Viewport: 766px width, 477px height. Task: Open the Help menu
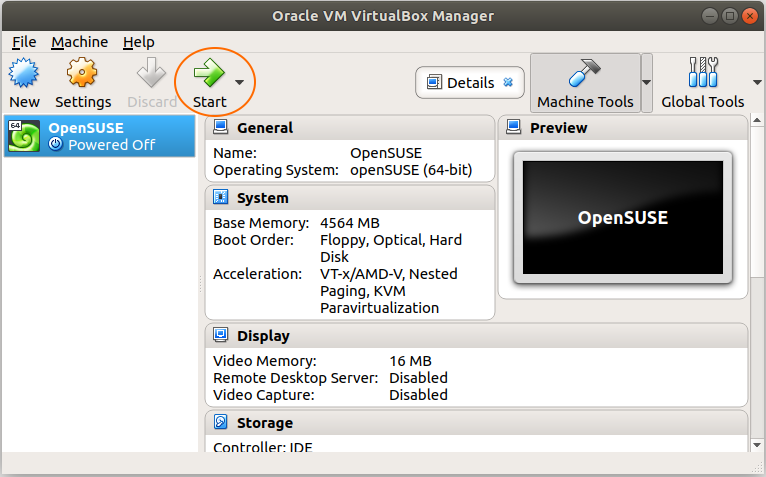[139, 42]
